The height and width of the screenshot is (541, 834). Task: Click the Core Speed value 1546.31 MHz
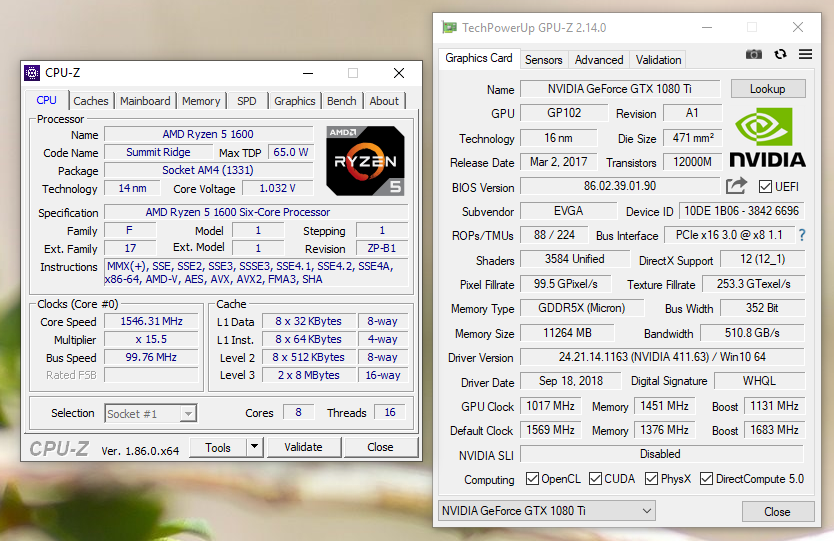152,321
